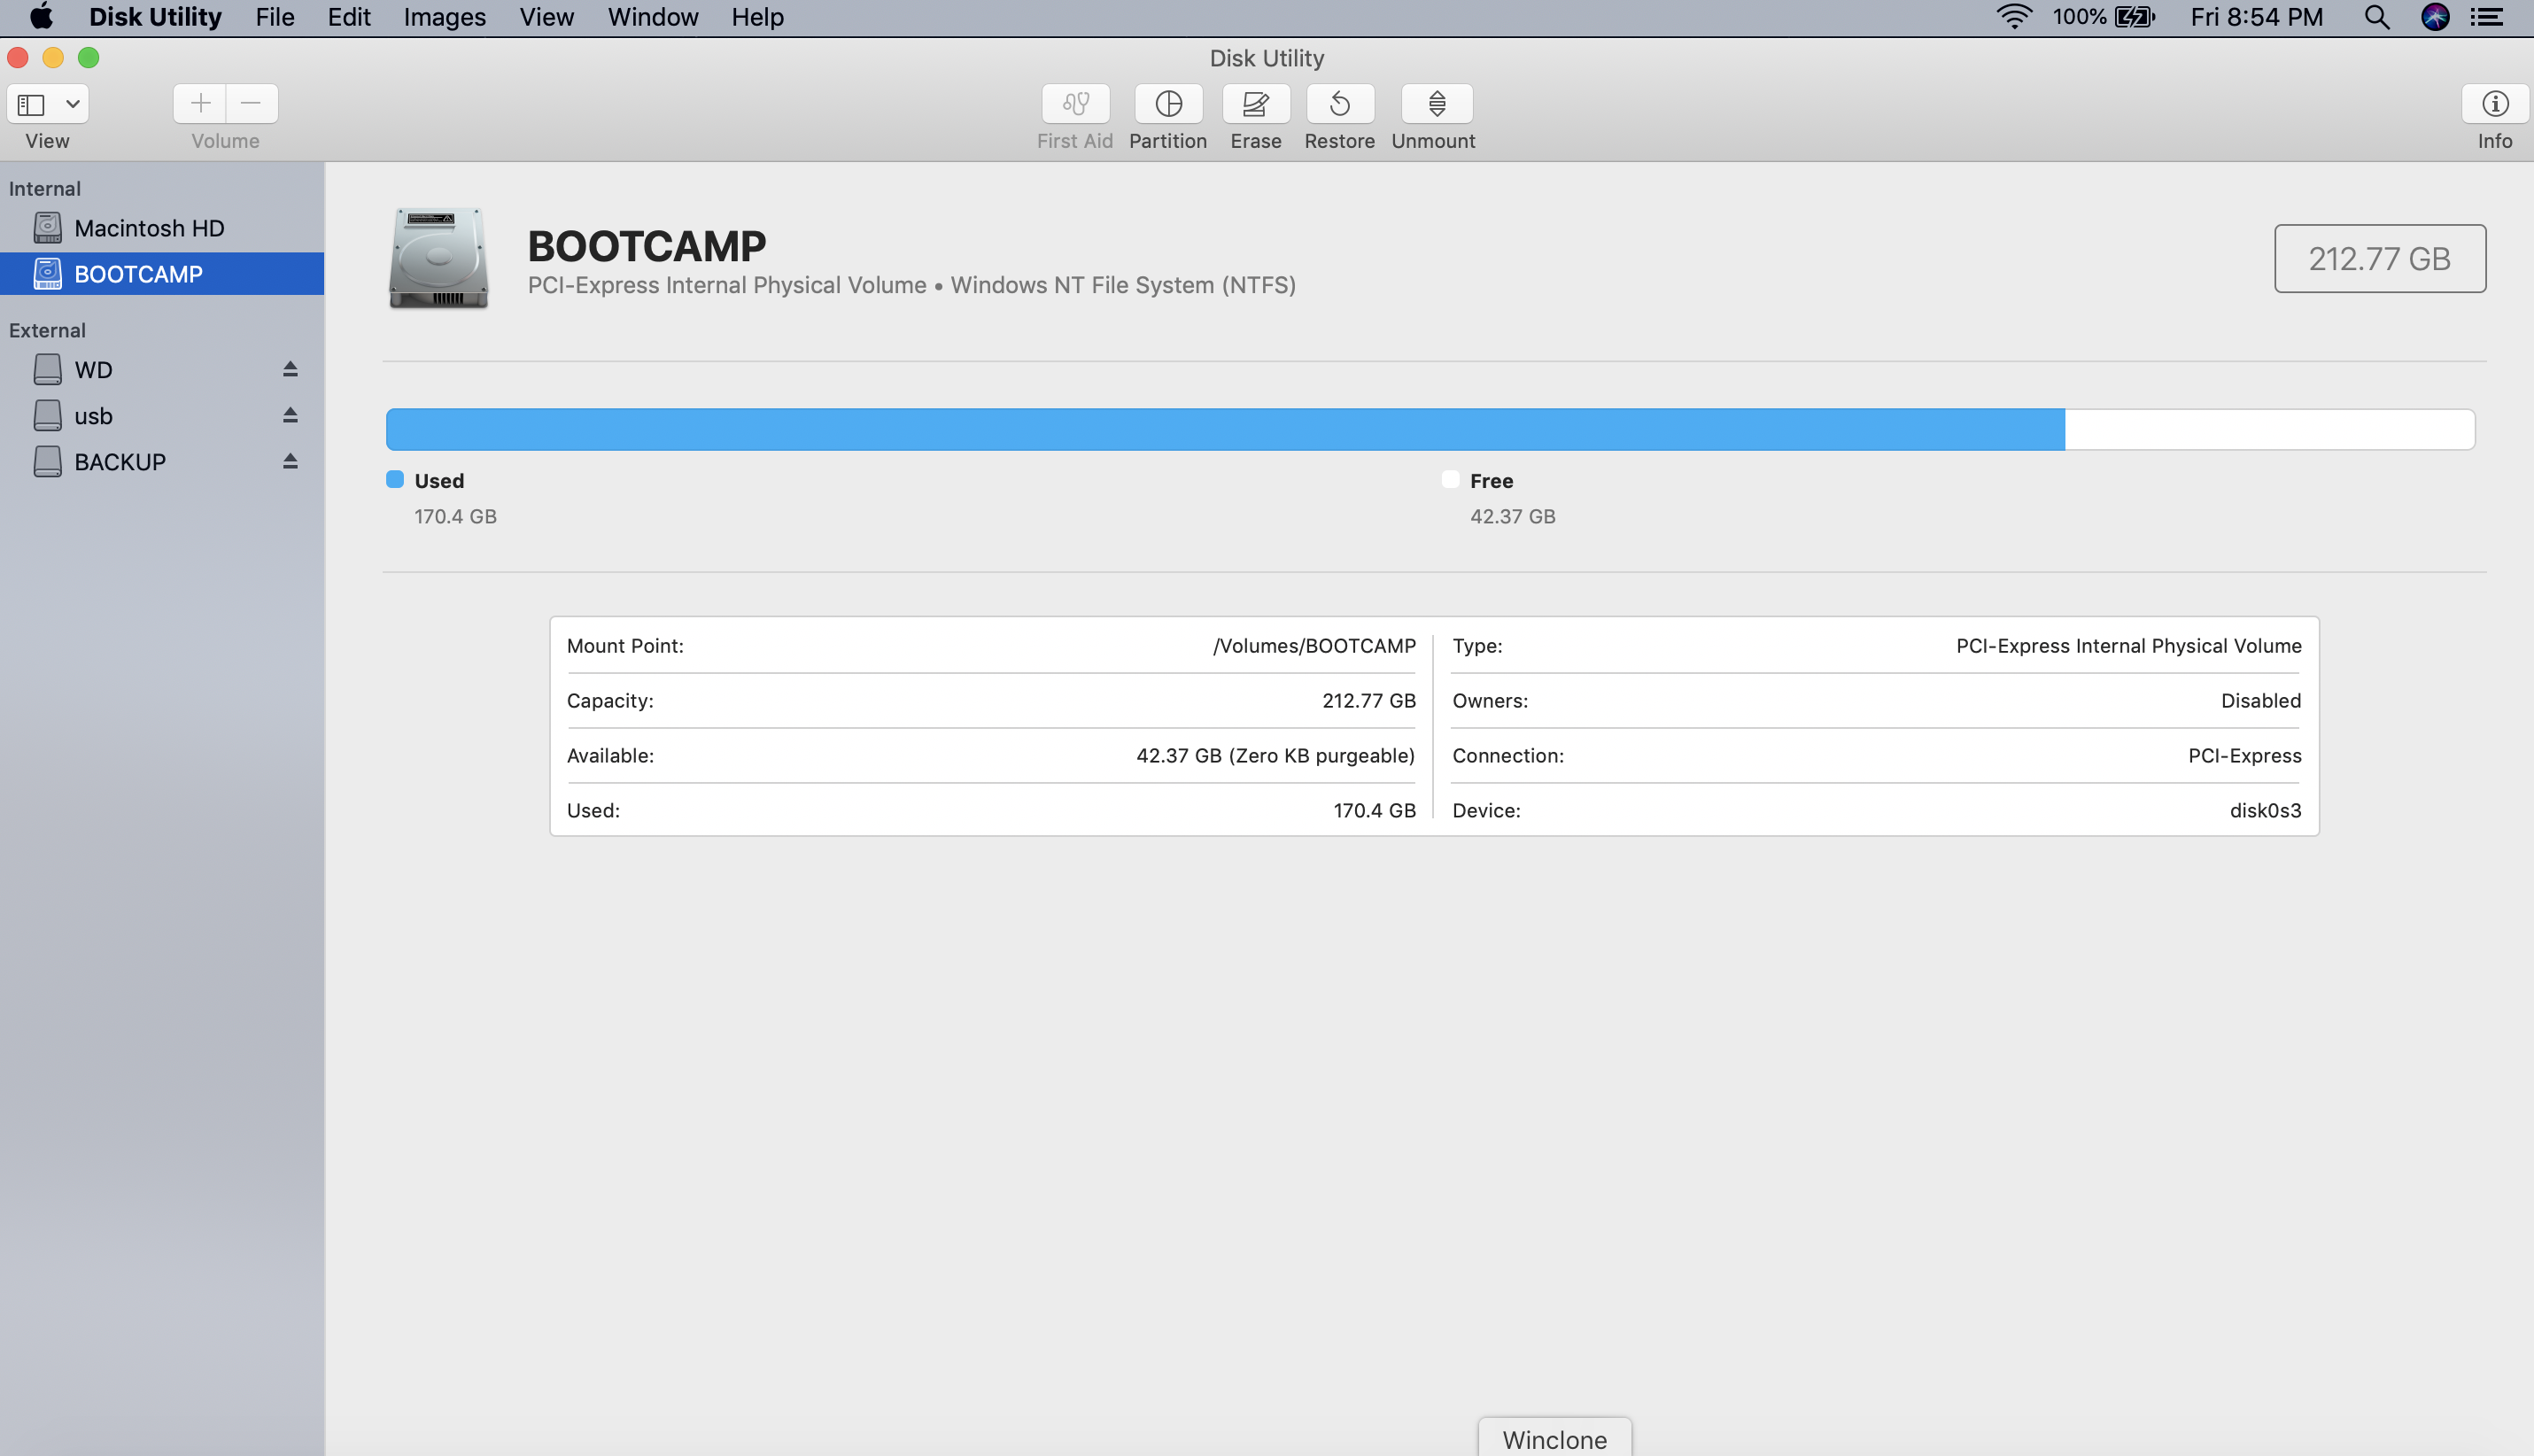This screenshot has height=1456, width=2534.
Task: Click the 212.77 GB capacity badge
Action: point(2379,258)
